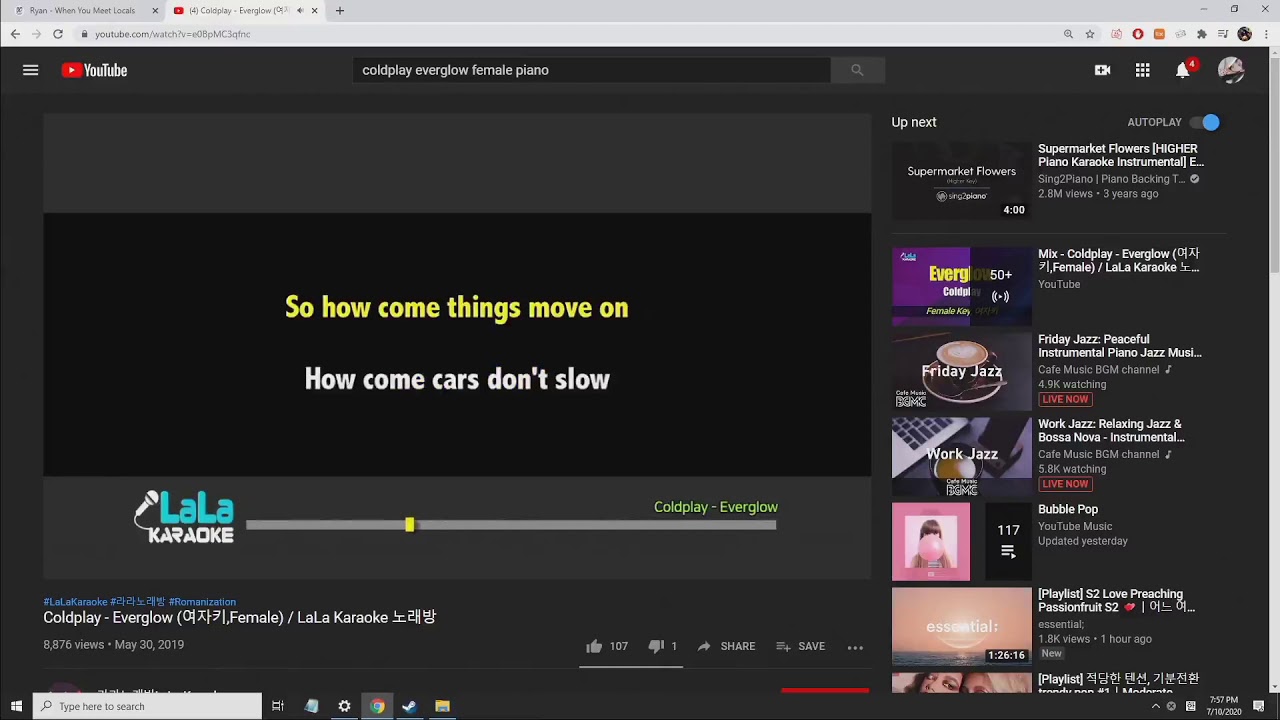This screenshot has width=1280, height=720.
Task: Open the #Romanization hashtag link
Action: coord(202,602)
